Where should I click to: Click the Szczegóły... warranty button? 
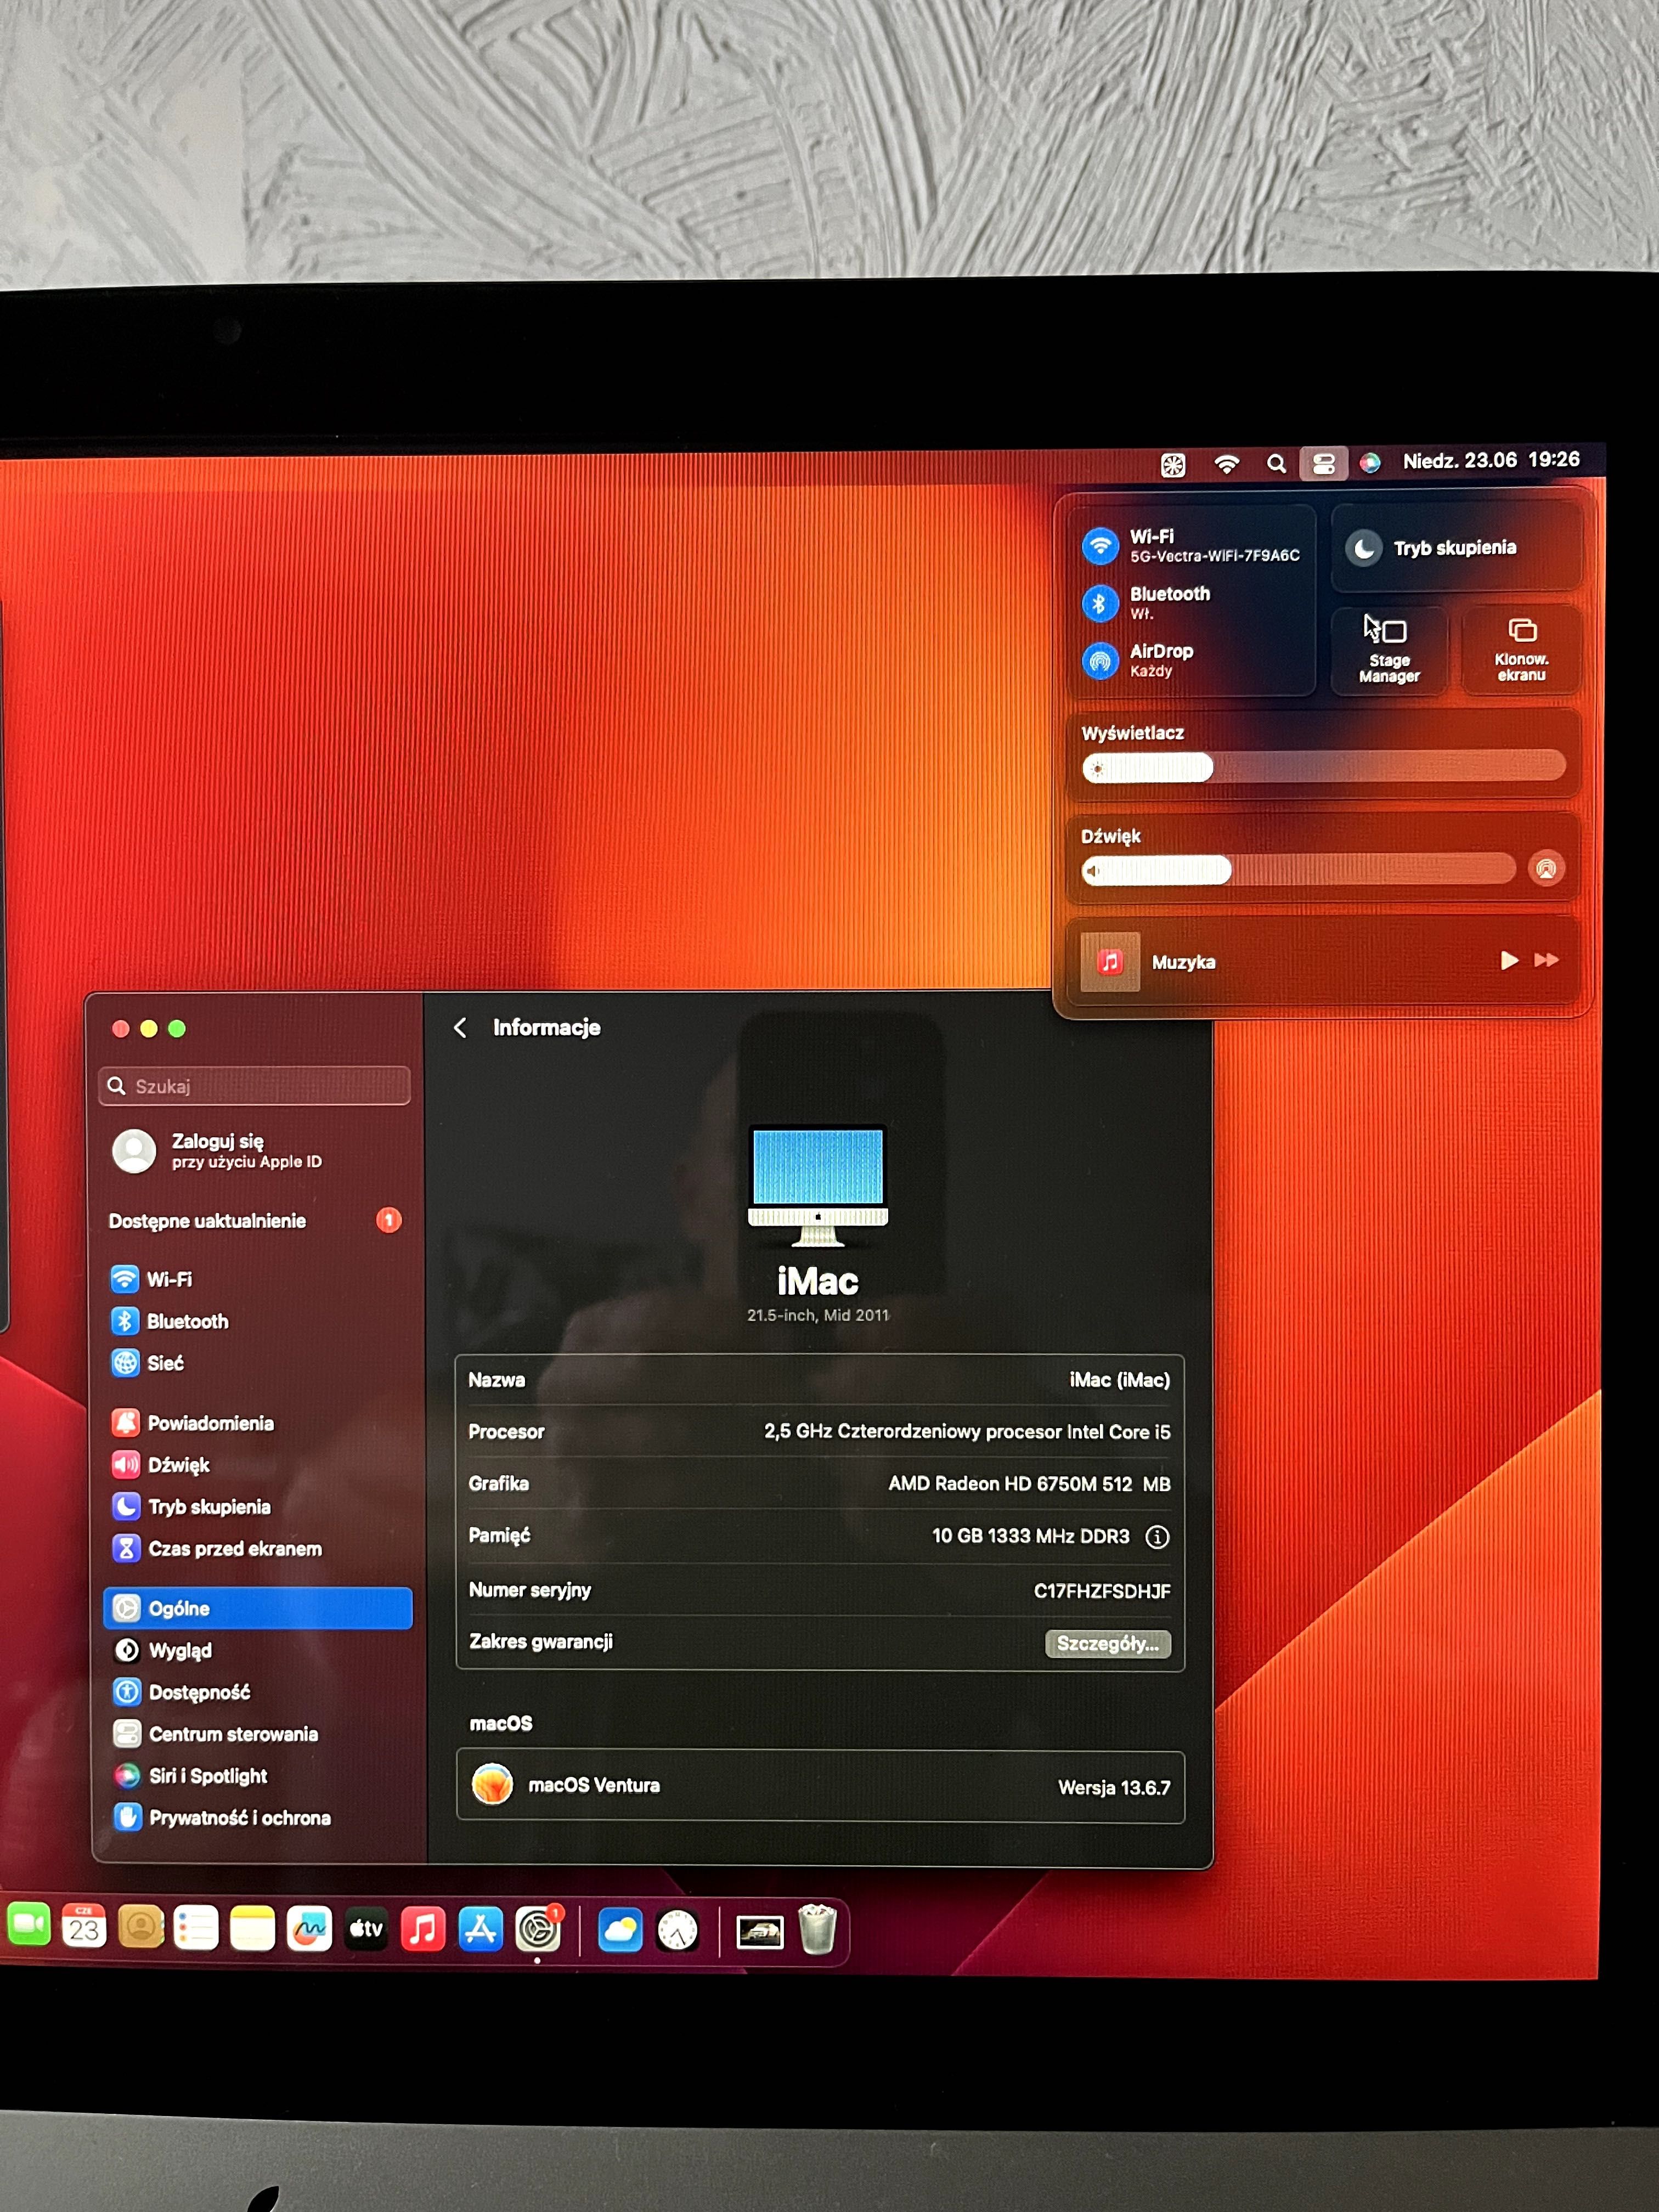pyautogui.click(x=1108, y=1643)
